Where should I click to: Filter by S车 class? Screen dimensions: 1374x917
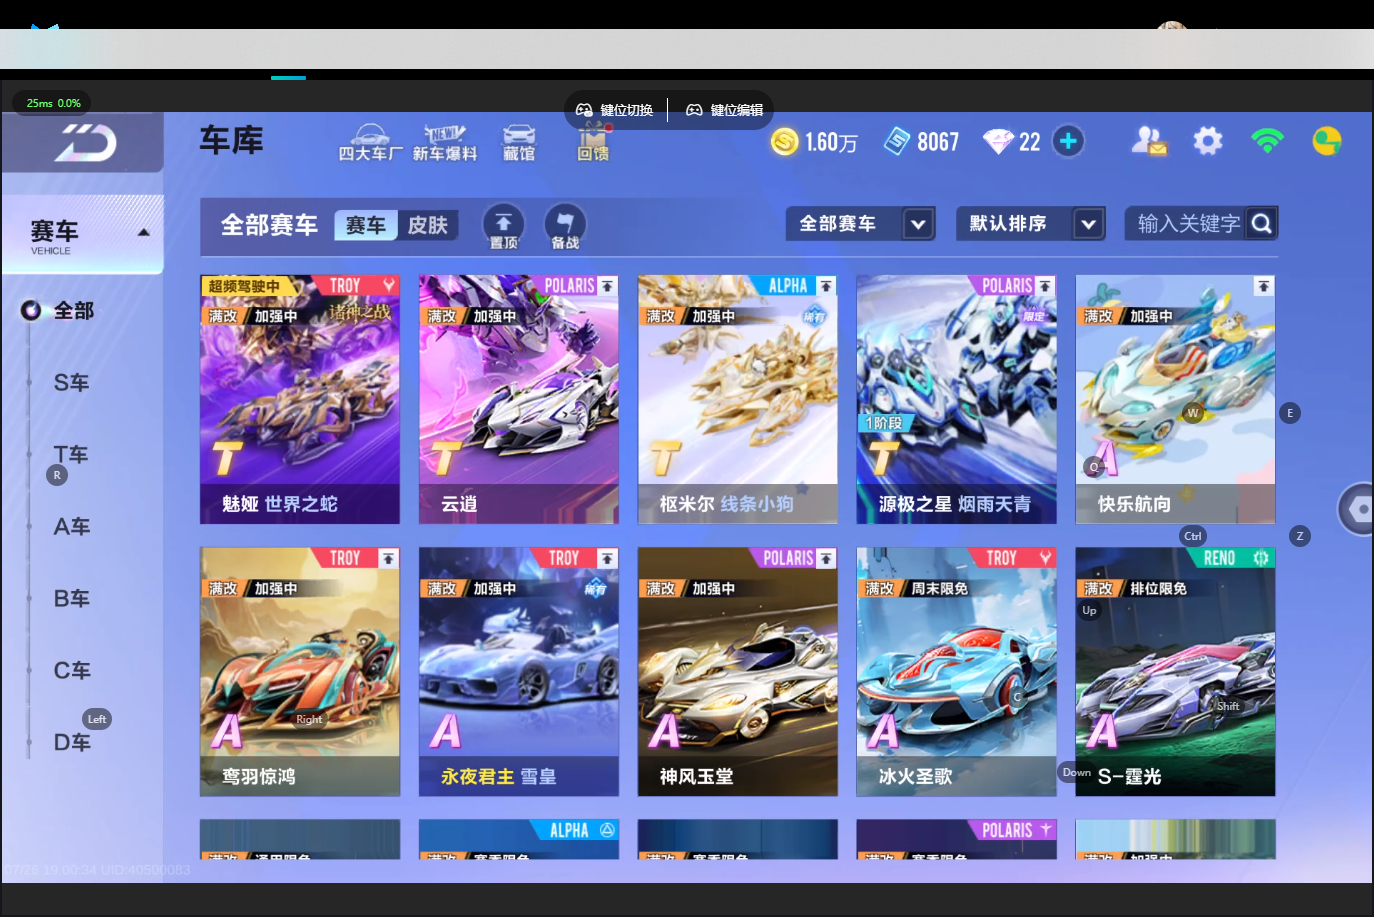point(71,382)
